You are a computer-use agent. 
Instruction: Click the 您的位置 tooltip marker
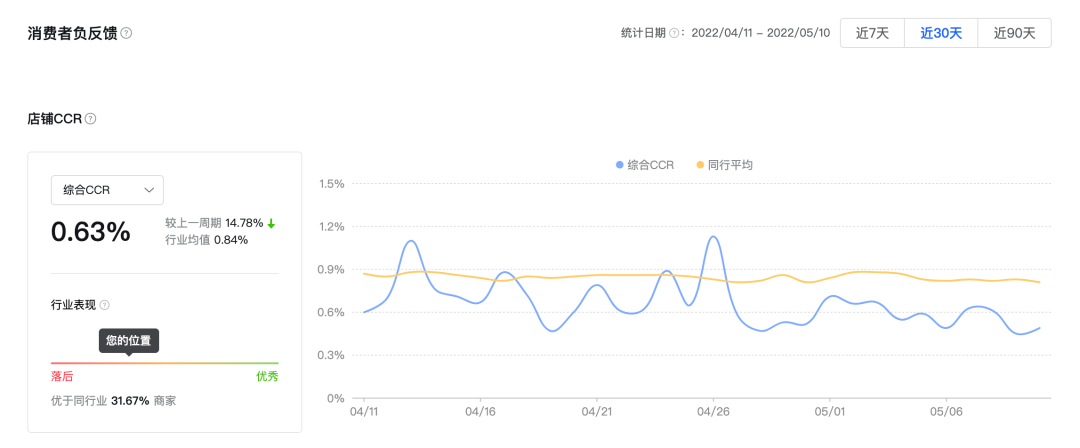129,341
